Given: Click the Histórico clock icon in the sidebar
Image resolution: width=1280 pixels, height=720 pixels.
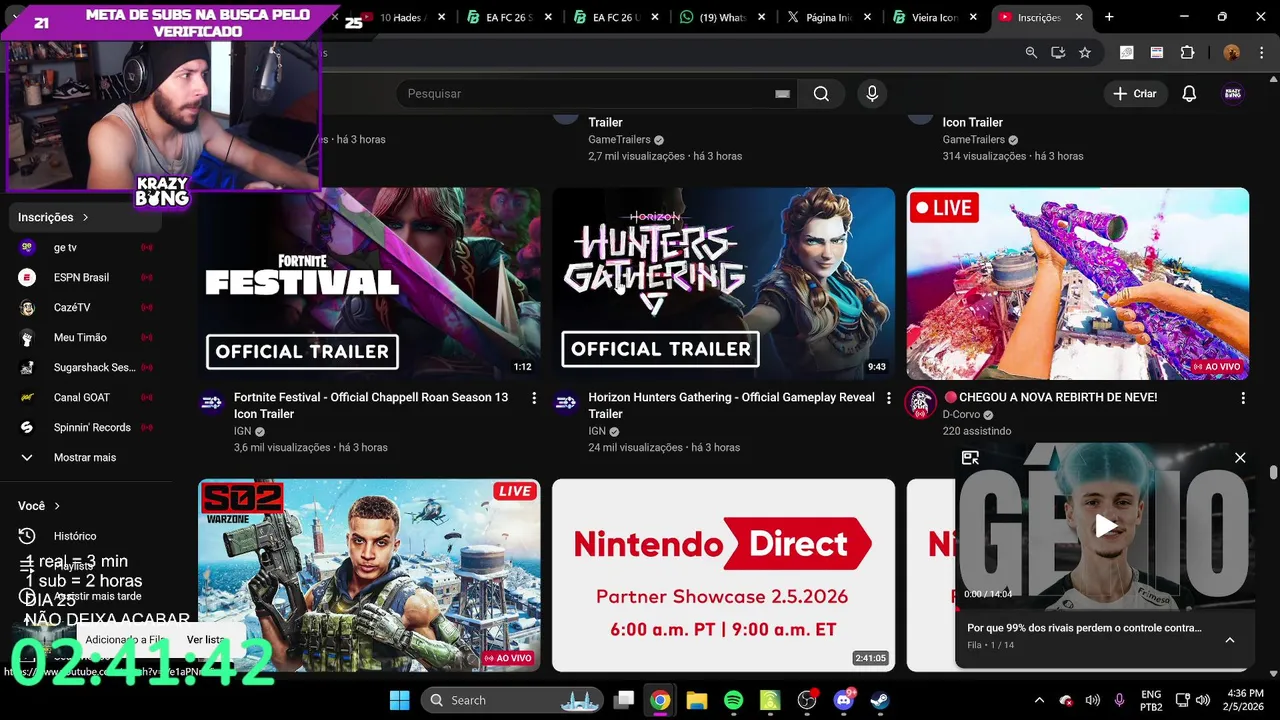Looking at the screenshot, I should (27, 536).
